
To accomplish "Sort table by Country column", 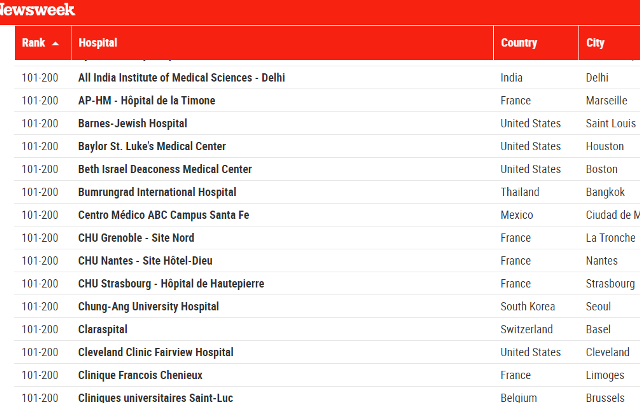I will click(x=536, y=43).
